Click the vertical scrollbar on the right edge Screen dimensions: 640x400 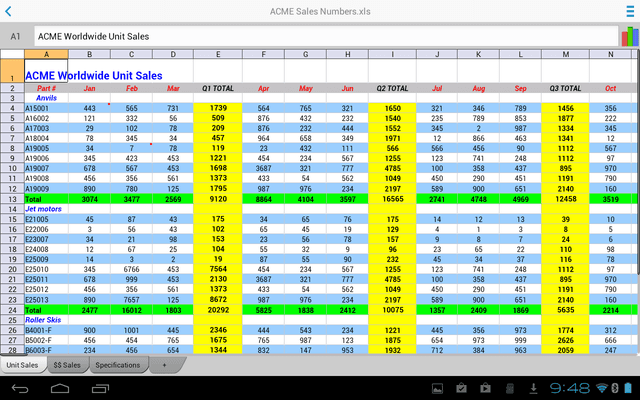(638, 163)
